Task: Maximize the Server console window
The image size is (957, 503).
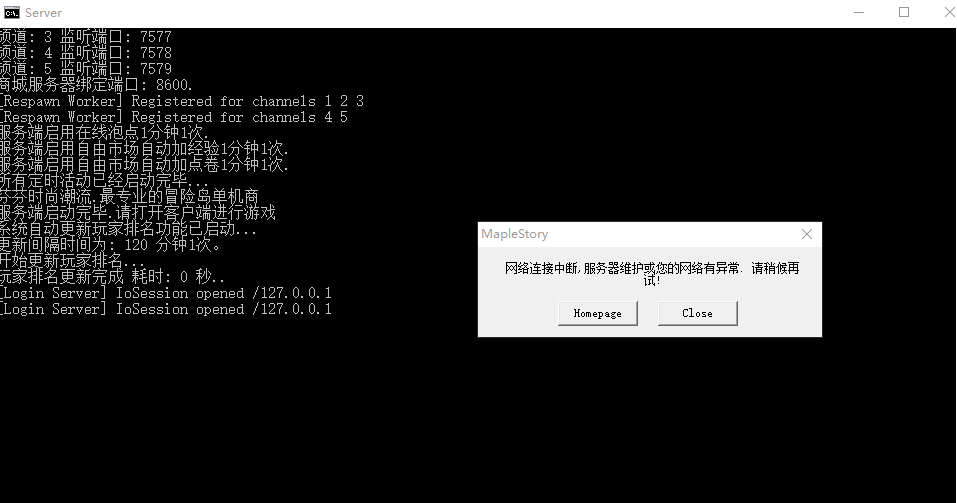Action: tap(904, 12)
